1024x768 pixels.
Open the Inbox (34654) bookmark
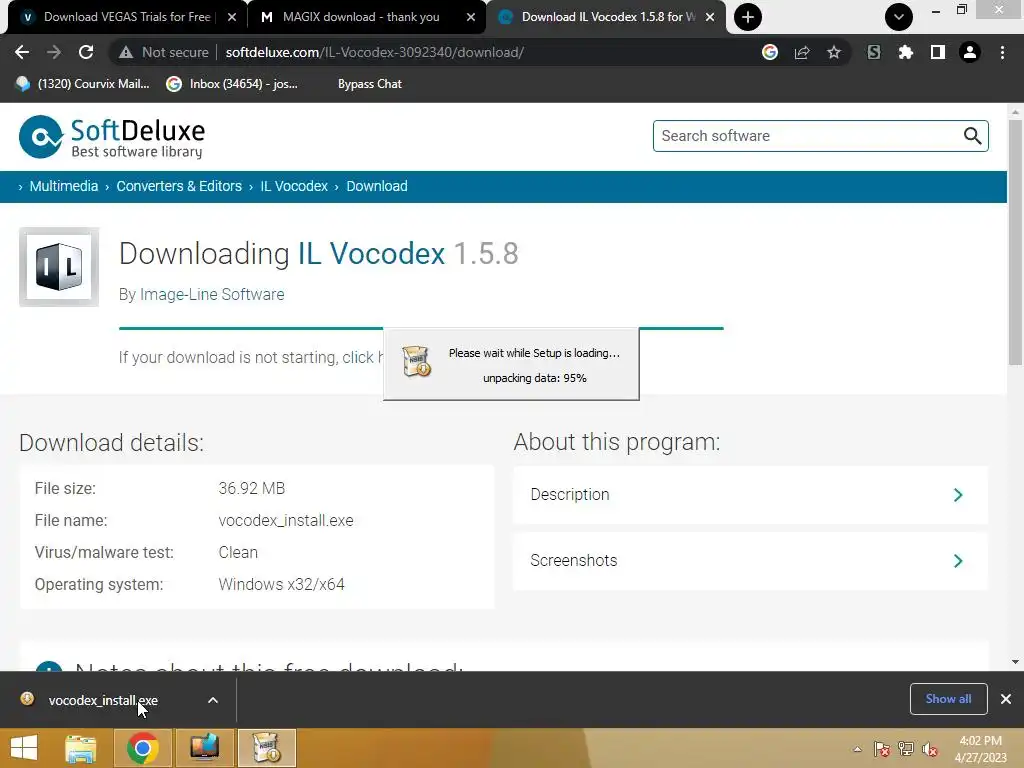click(x=232, y=84)
